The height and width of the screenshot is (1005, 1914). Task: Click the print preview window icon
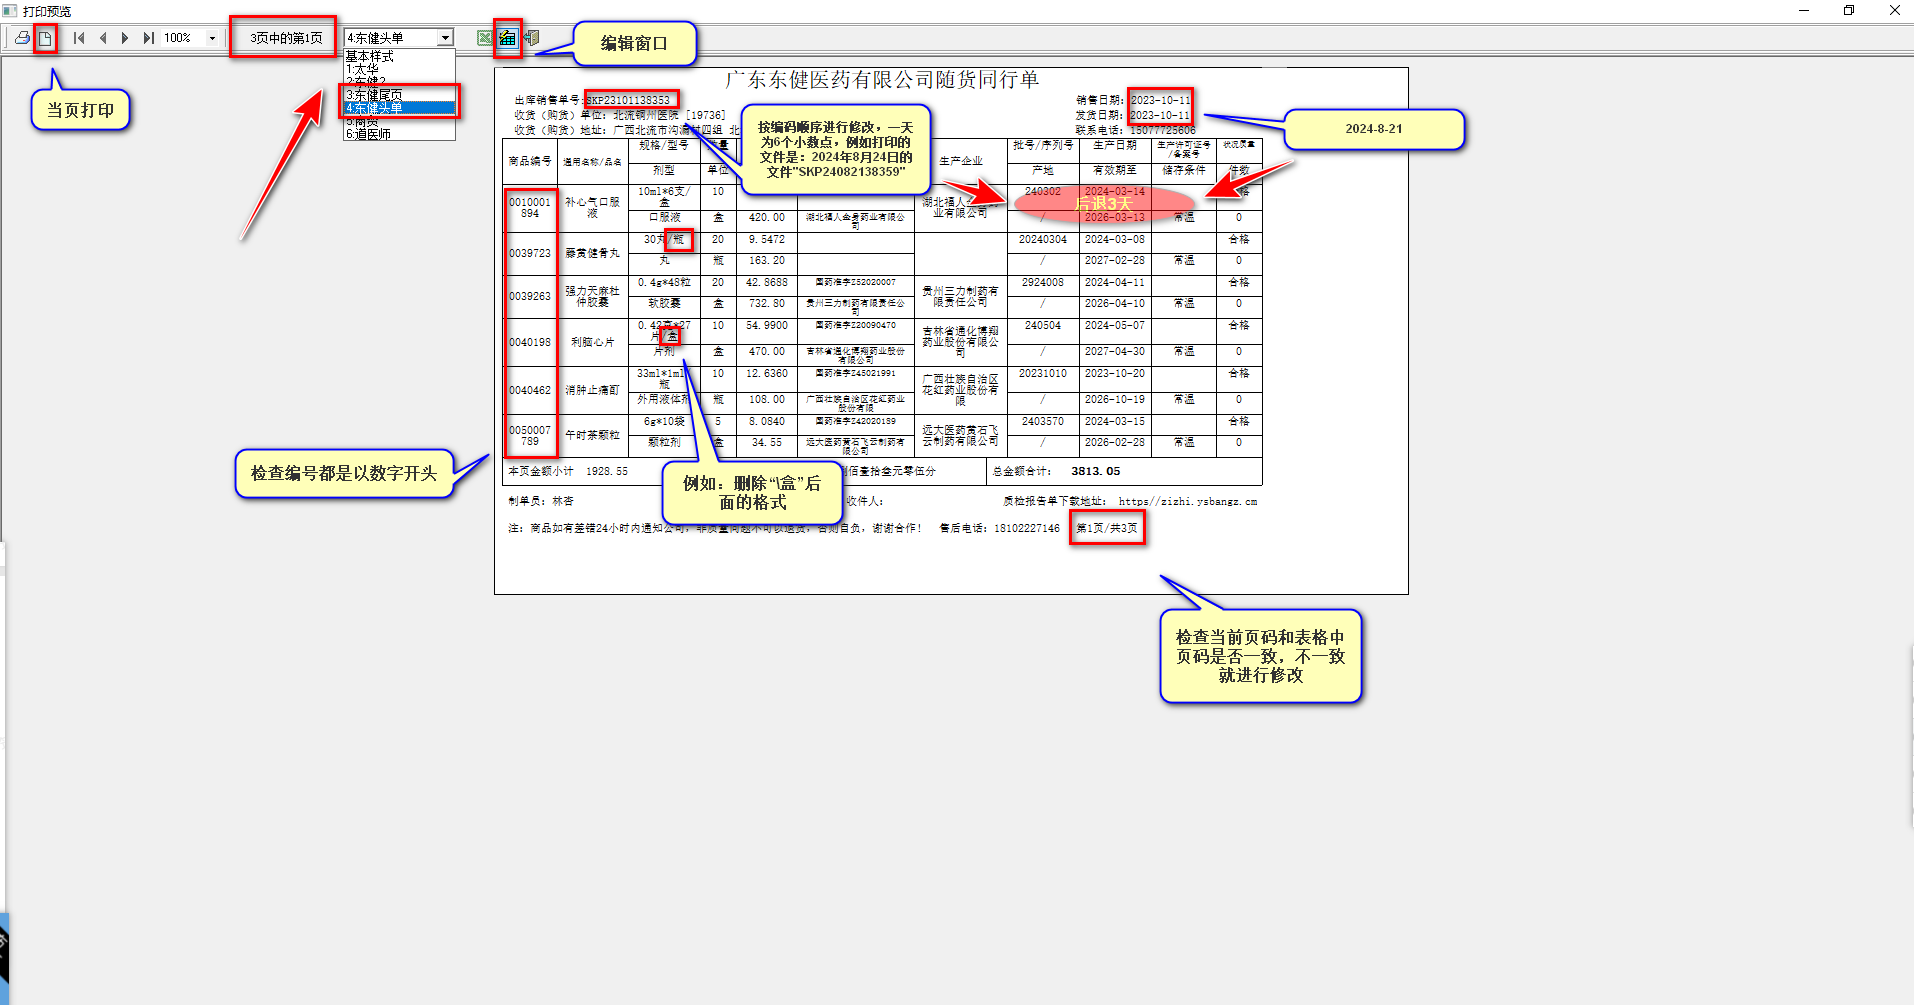[10, 11]
